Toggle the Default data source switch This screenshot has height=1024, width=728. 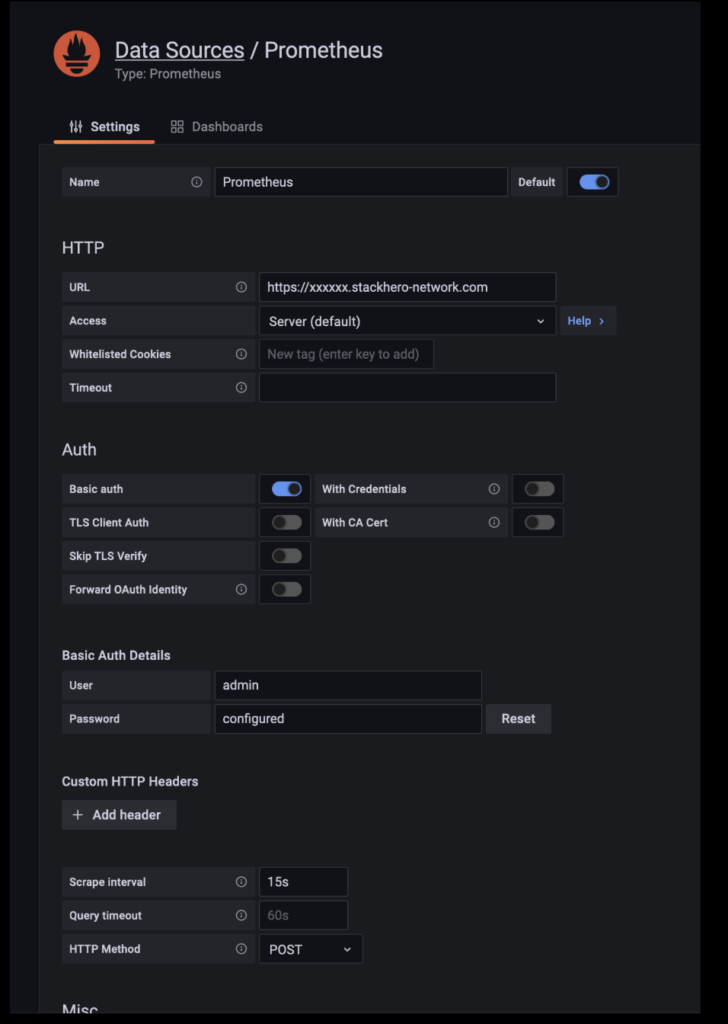coord(594,182)
